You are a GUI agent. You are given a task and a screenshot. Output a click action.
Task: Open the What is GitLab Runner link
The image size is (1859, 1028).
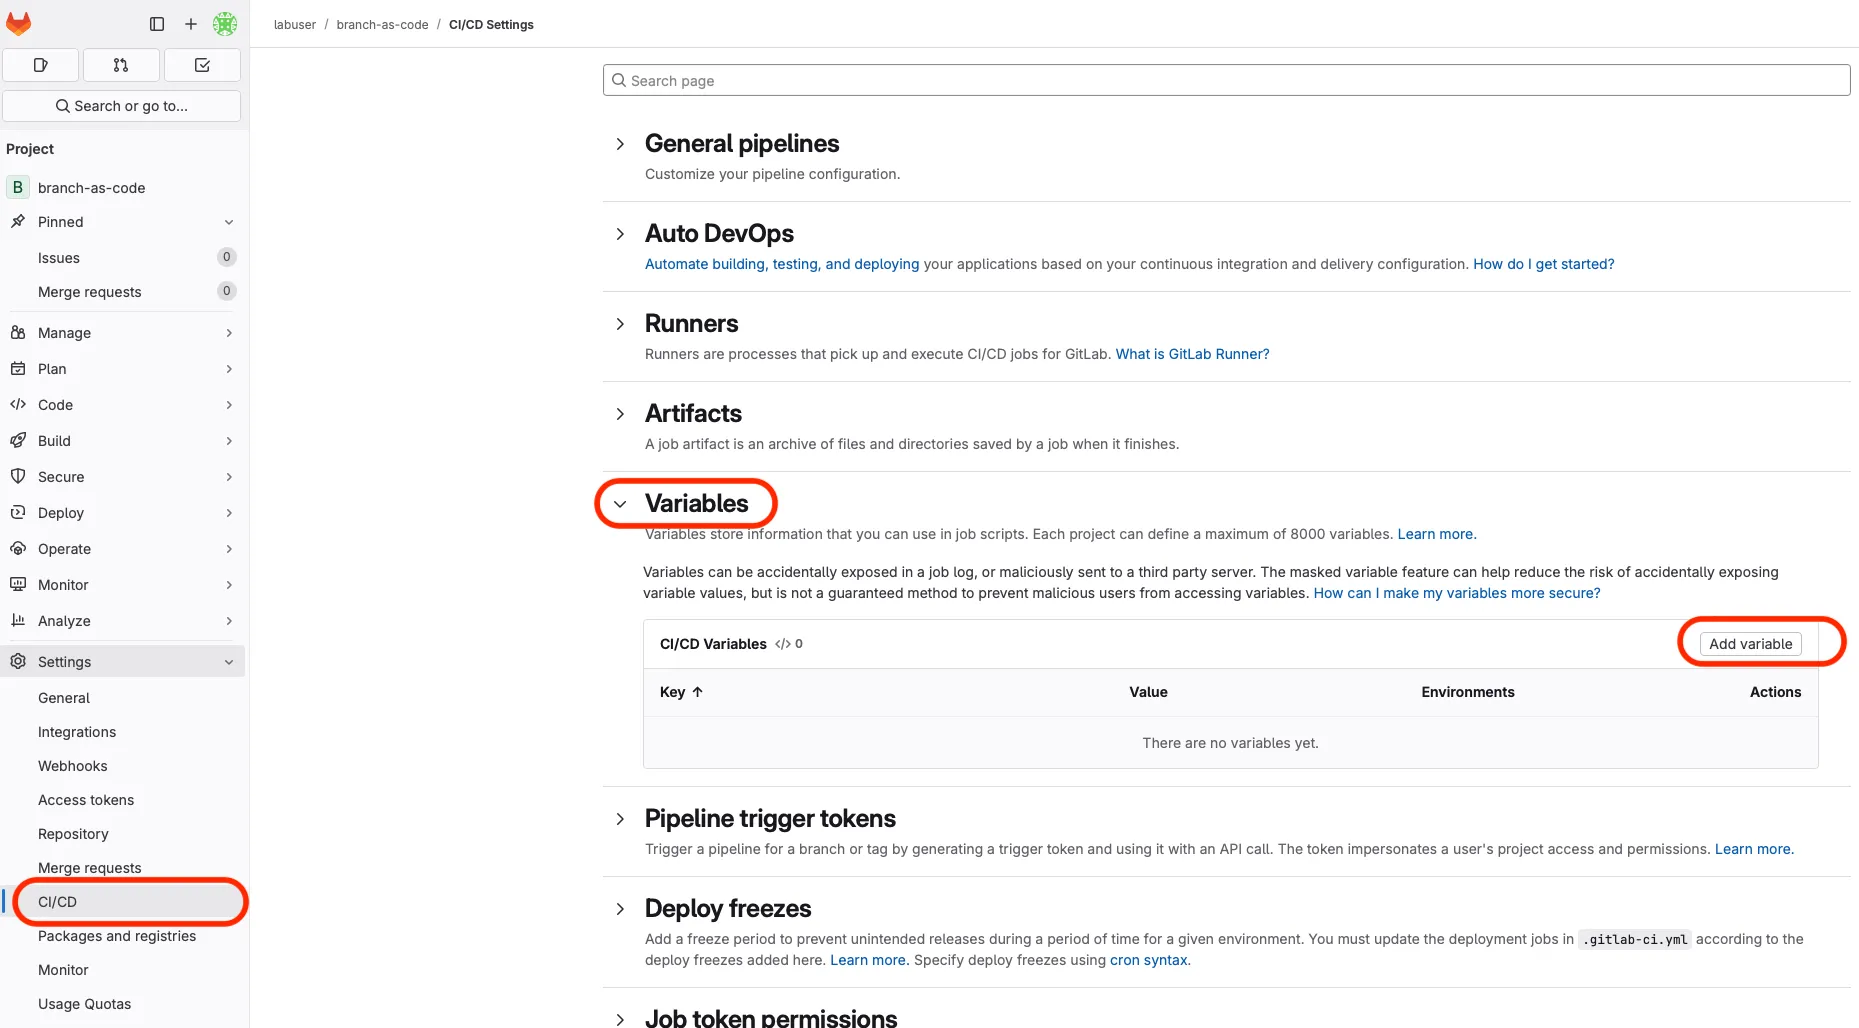[x=1192, y=353]
